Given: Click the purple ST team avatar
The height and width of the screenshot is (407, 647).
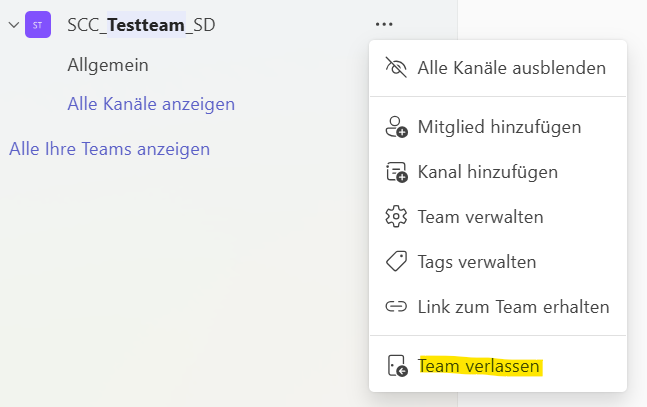Looking at the screenshot, I should pos(38,25).
